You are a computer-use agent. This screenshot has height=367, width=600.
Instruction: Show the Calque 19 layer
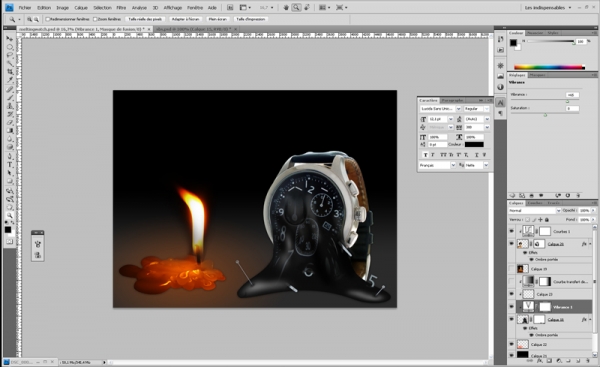point(512,269)
